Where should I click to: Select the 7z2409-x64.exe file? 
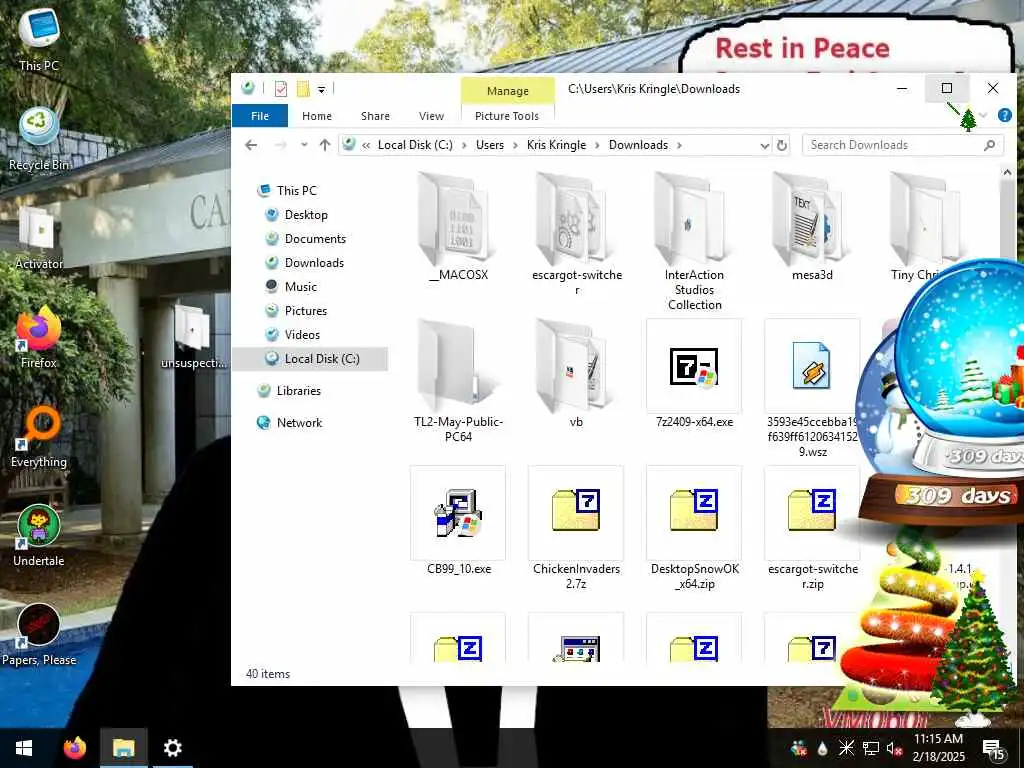pos(694,374)
